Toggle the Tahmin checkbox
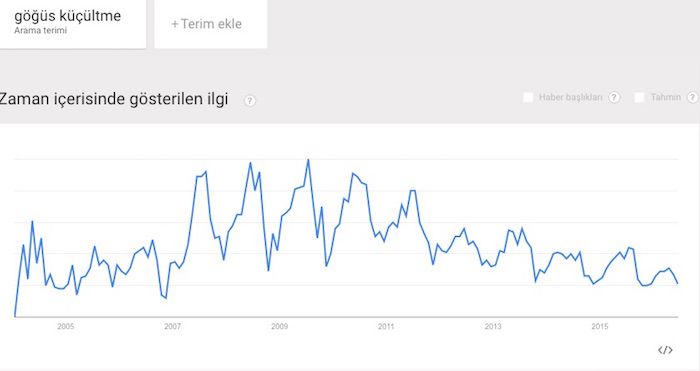Viewport: 700px width, 371px height. 639,97
